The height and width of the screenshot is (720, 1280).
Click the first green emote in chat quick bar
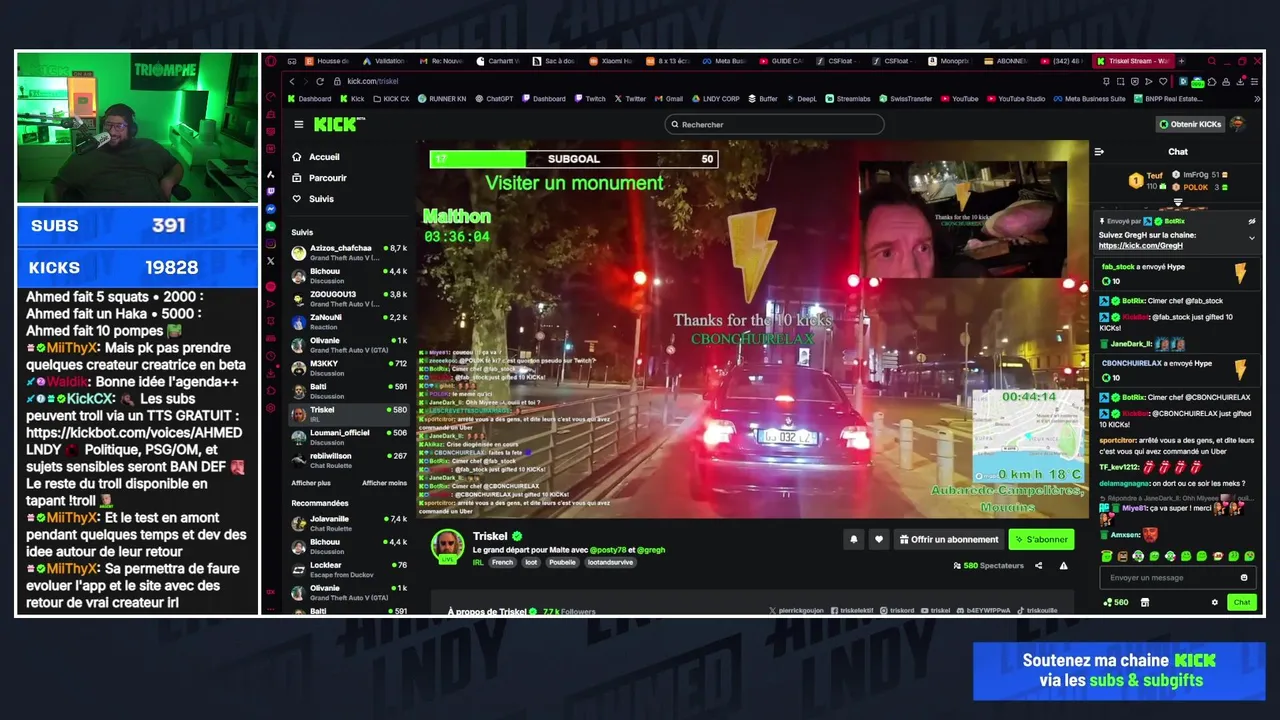(x=1106, y=556)
